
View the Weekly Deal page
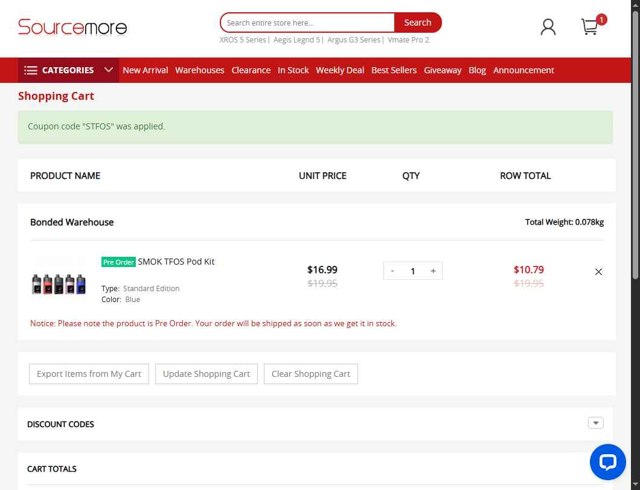(340, 70)
